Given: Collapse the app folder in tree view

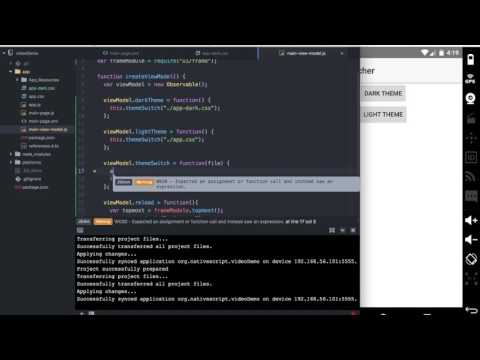Looking at the screenshot, I should 11,71.
